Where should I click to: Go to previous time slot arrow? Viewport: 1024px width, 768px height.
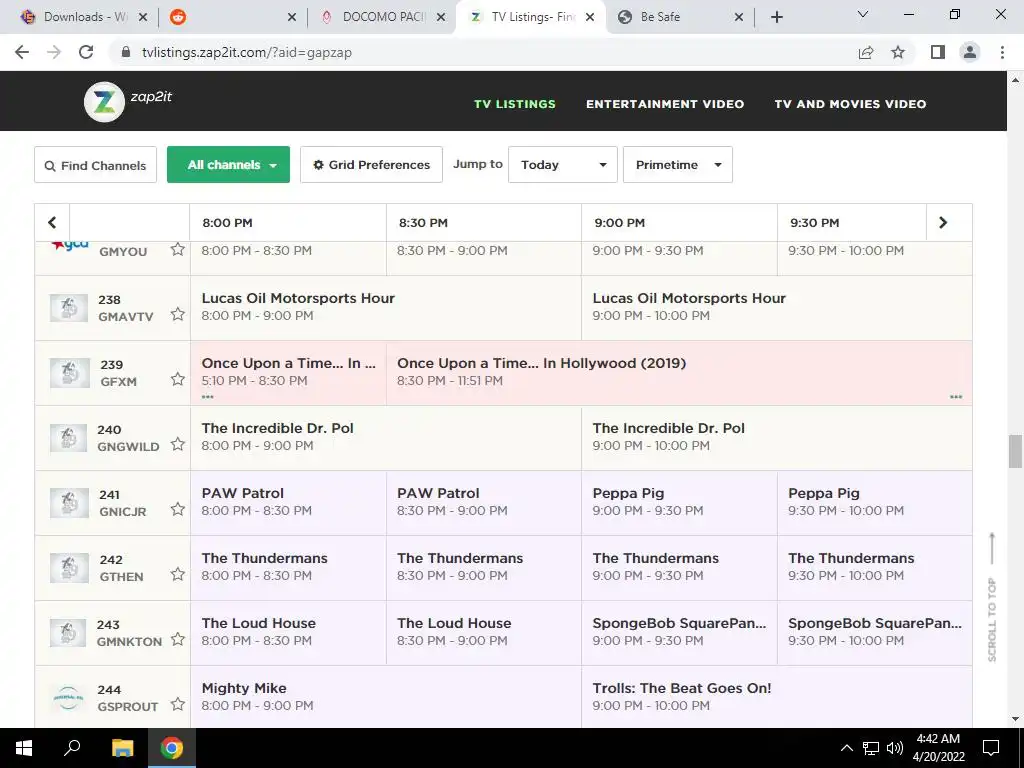(x=52, y=223)
